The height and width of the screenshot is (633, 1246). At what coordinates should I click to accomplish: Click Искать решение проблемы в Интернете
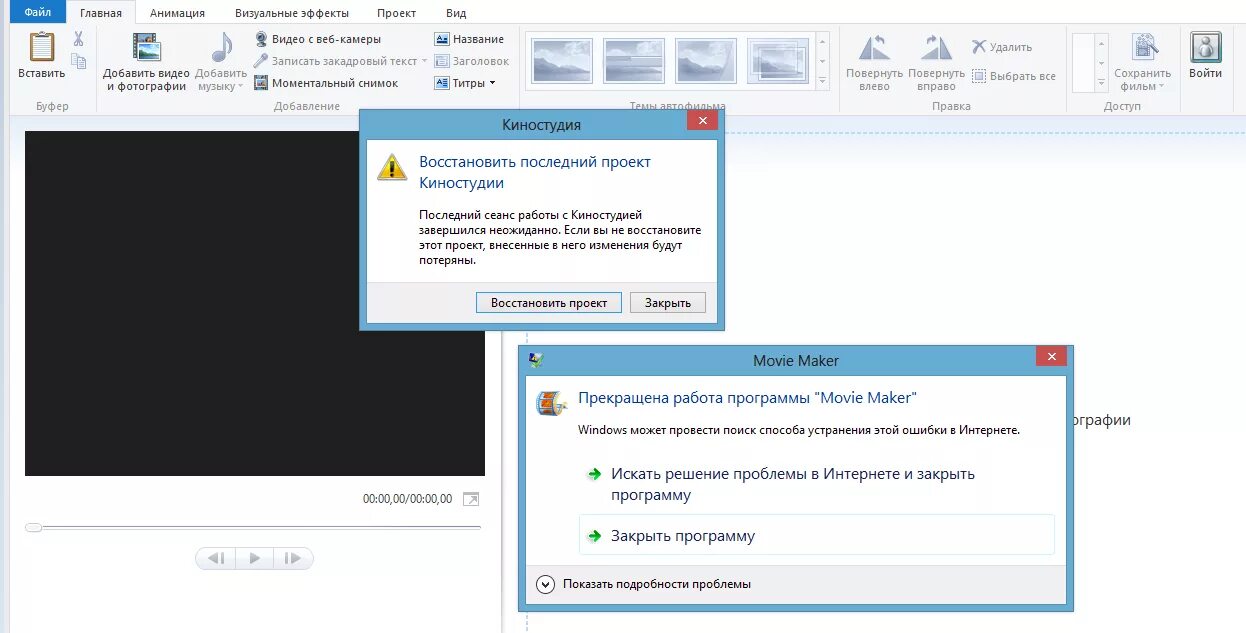(x=793, y=484)
